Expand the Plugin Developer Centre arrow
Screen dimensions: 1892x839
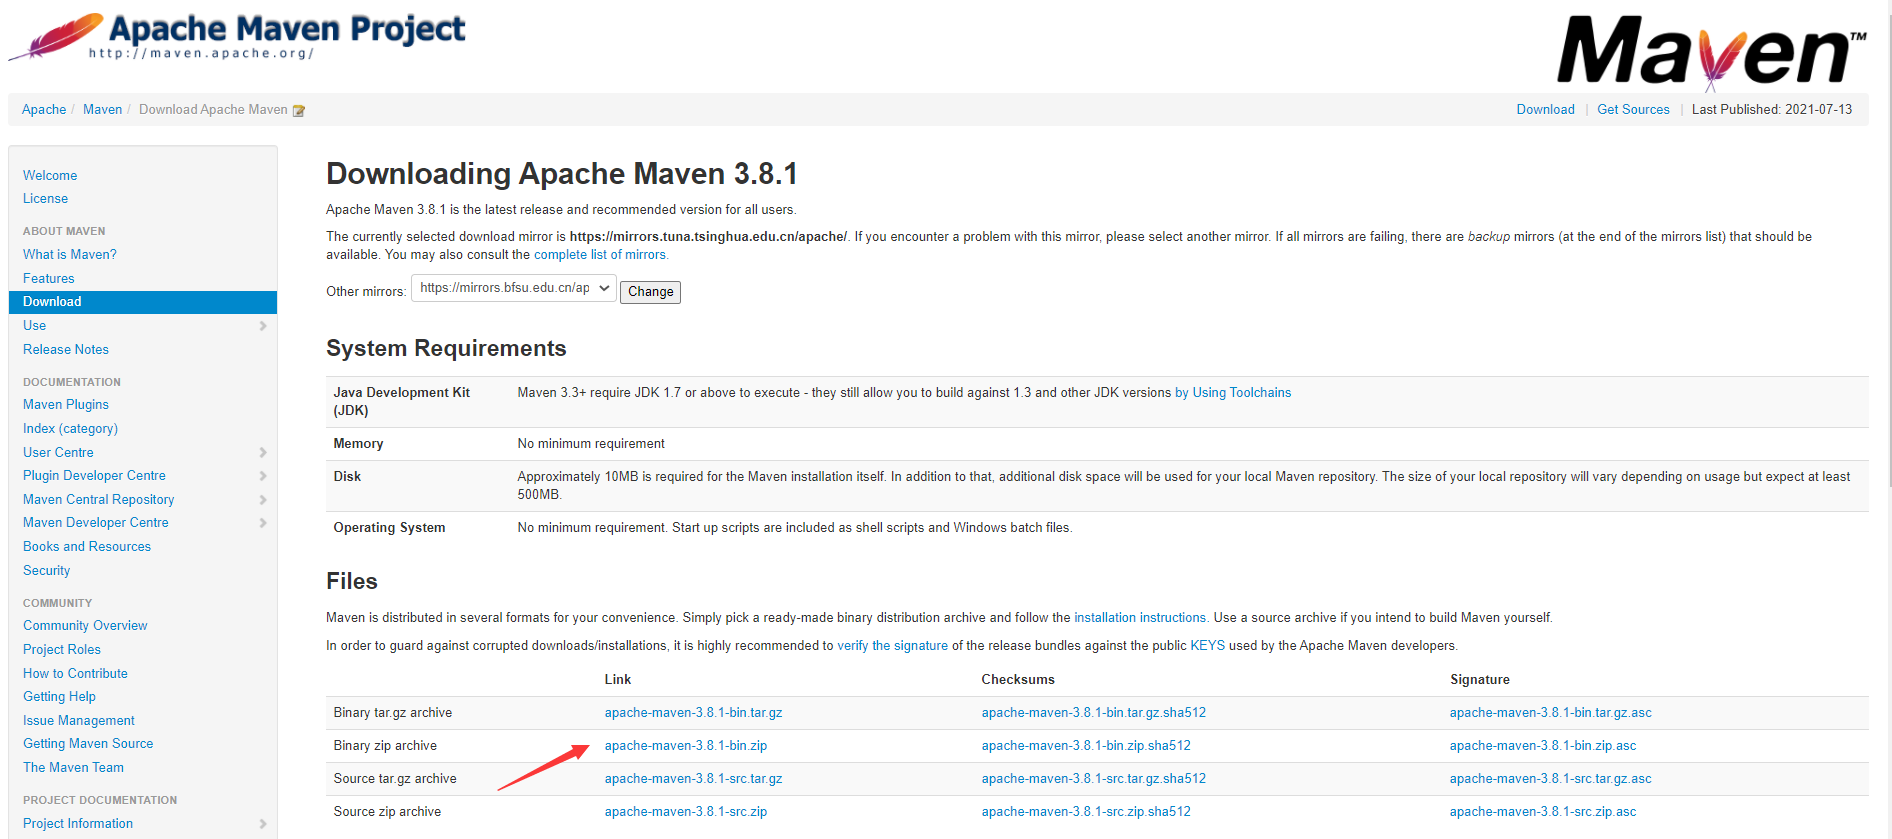(263, 476)
